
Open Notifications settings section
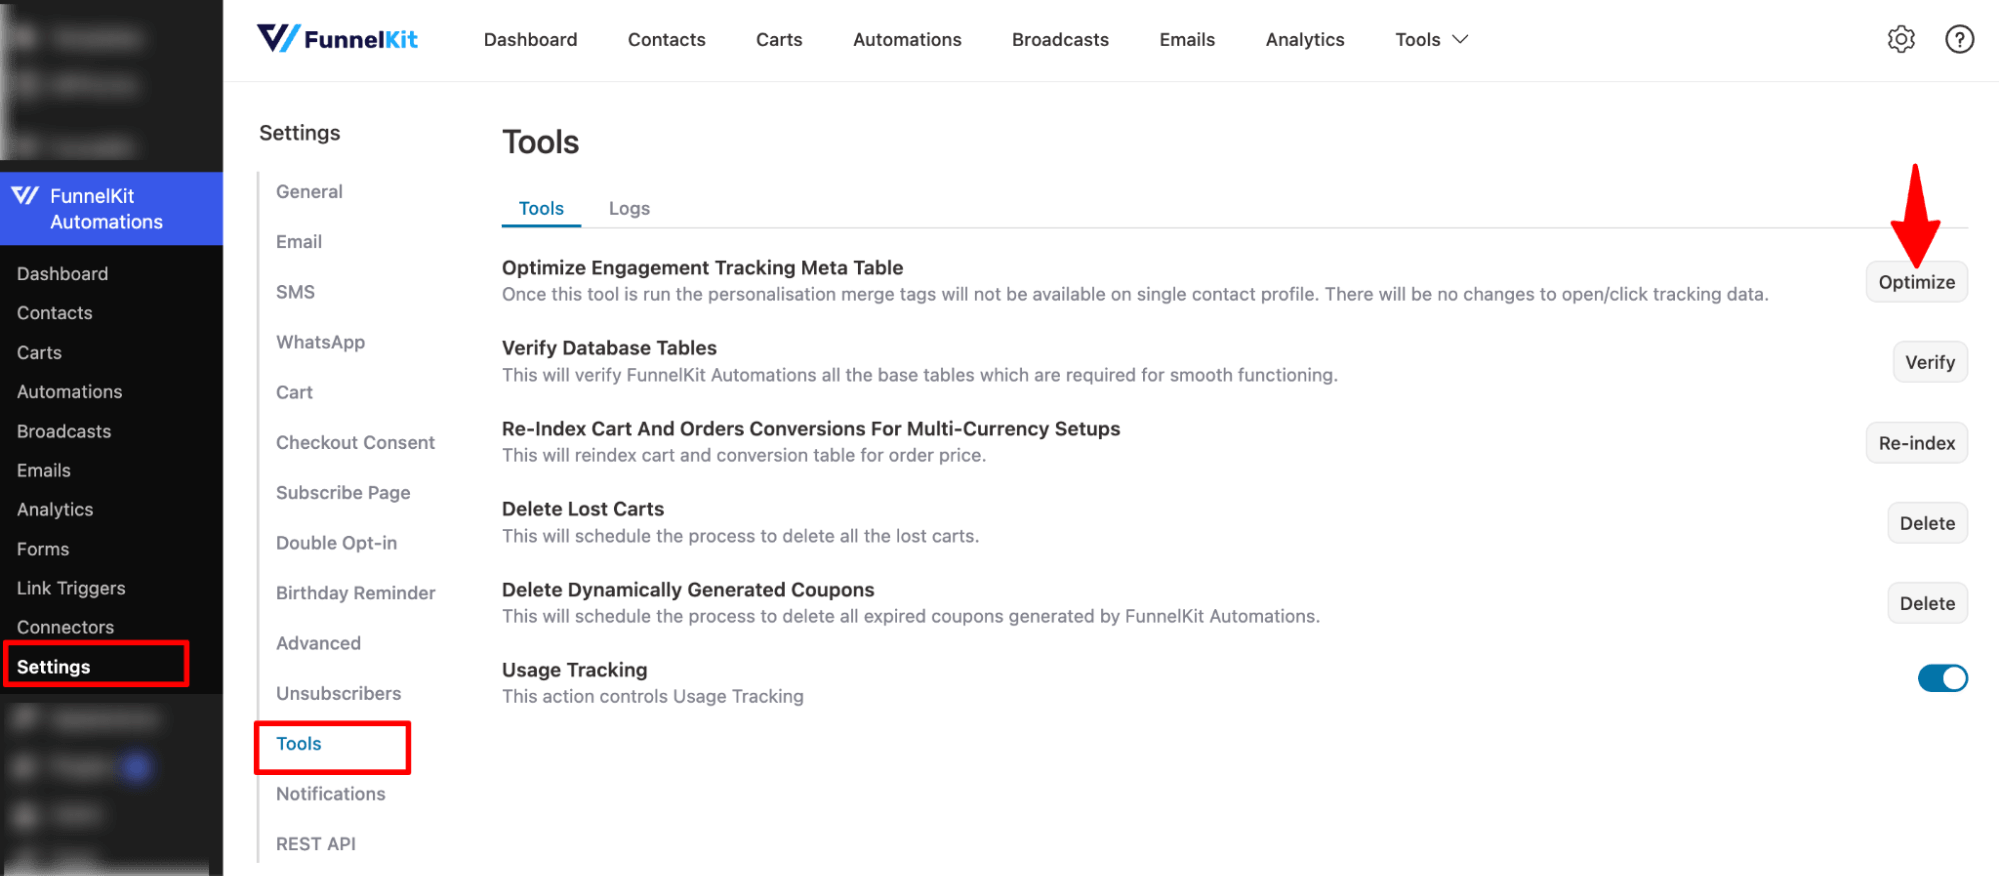(x=330, y=793)
